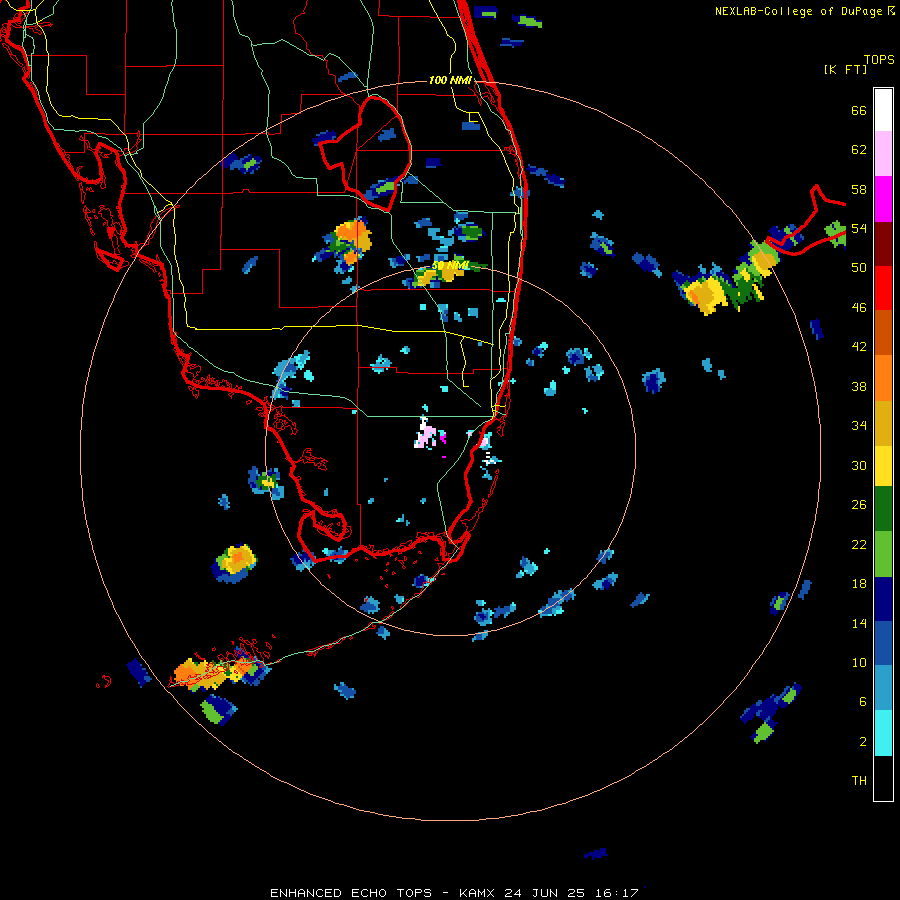Click the 6 legend value
The height and width of the screenshot is (900, 900).
tap(863, 702)
